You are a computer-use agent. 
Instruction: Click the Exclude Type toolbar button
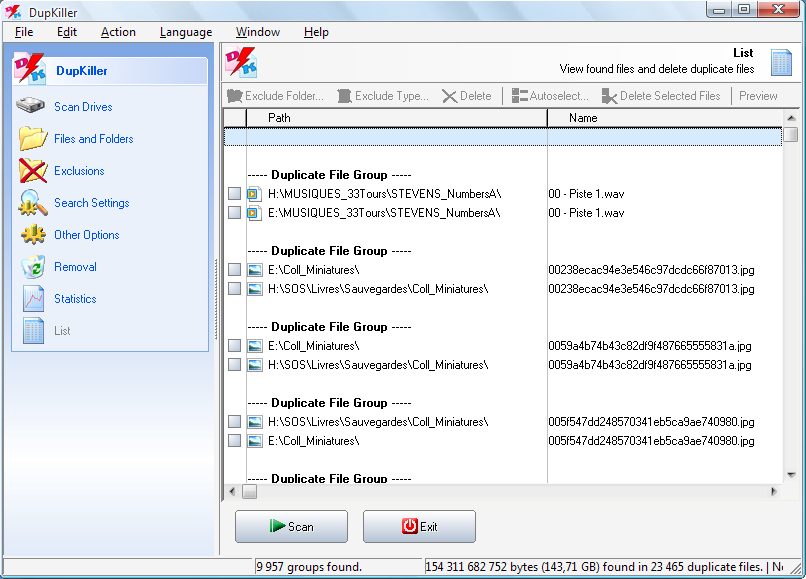click(383, 96)
